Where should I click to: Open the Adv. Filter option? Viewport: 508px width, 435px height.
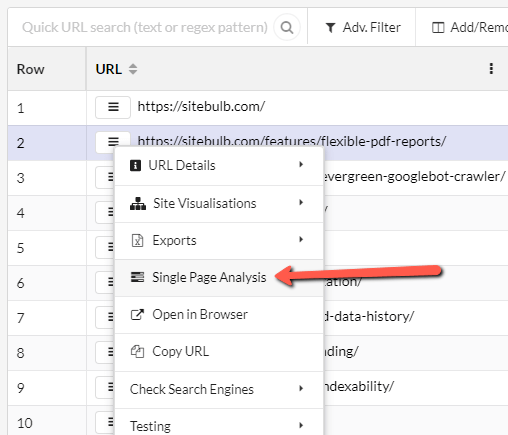click(363, 27)
